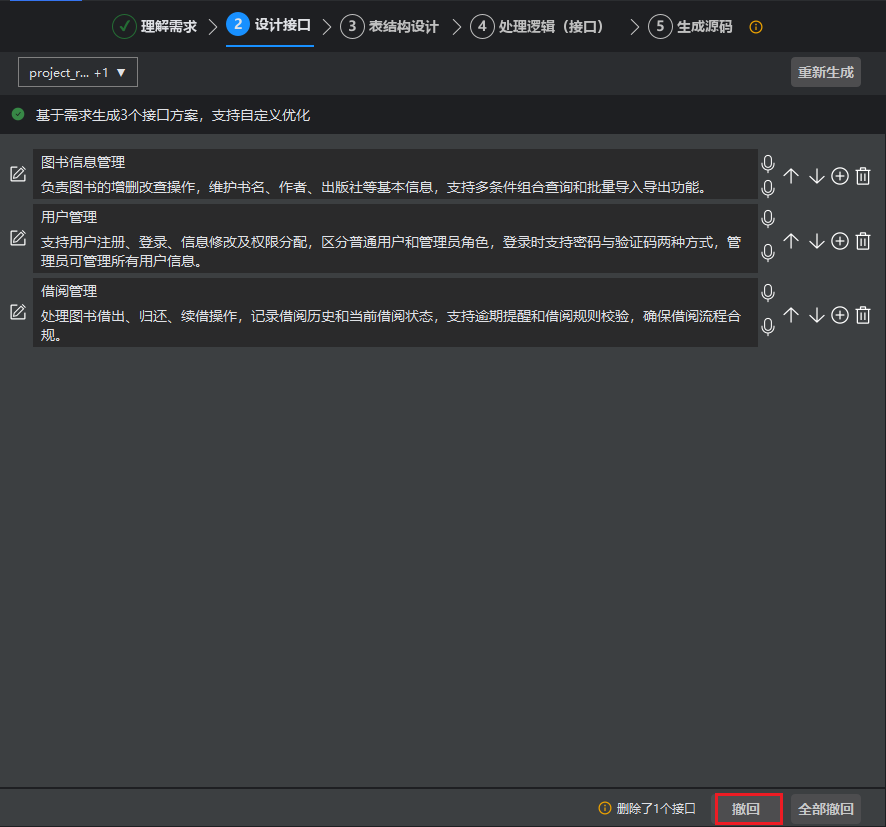This screenshot has height=827, width=886.
Task: Add new interface after 借阅管理
Action: [x=840, y=315]
